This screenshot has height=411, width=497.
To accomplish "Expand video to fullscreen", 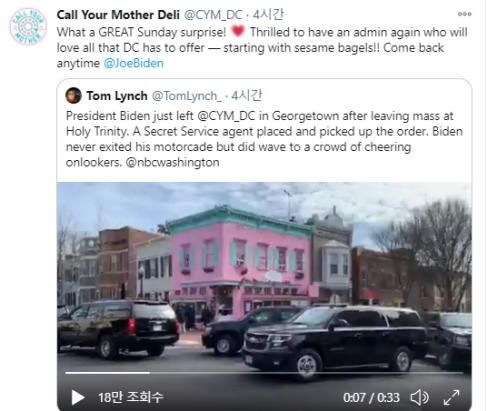I will point(452,397).
